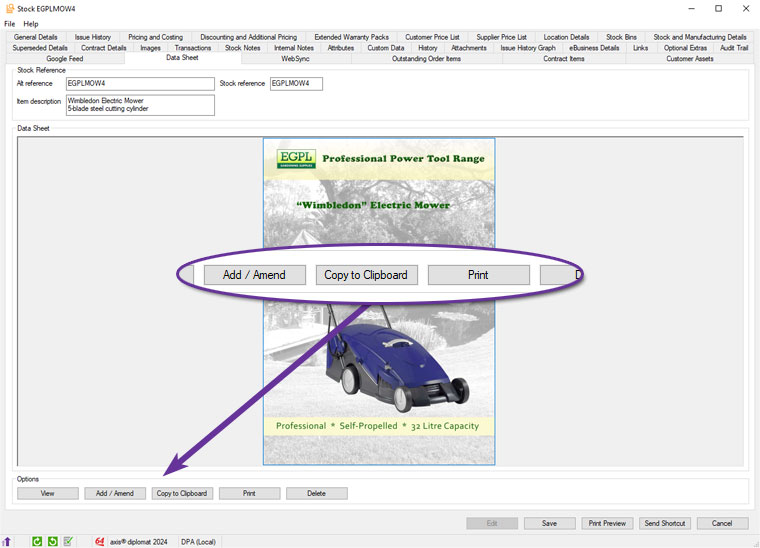The height and width of the screenshot is (548, 760).
Task: Click the Add / Amend button under Options
Action: pos(115,493)
